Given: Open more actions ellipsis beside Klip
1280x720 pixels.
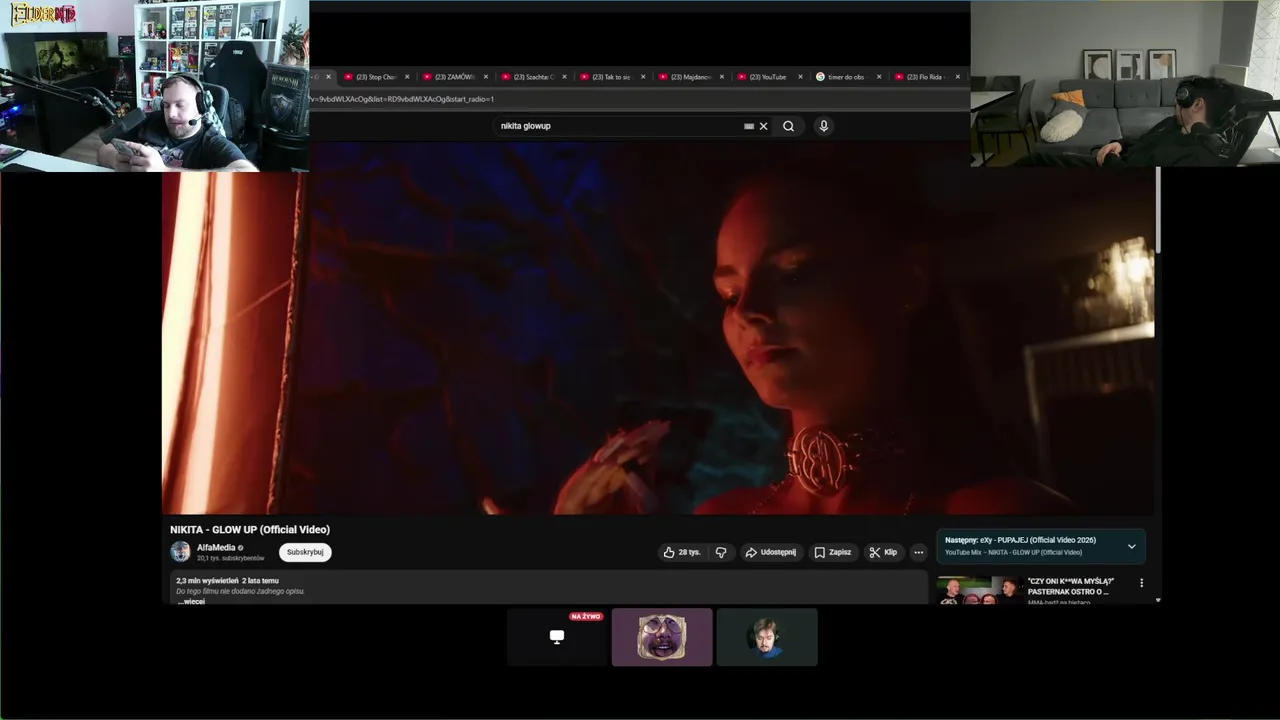Looking at the screenshot, I should coord(918,552).
